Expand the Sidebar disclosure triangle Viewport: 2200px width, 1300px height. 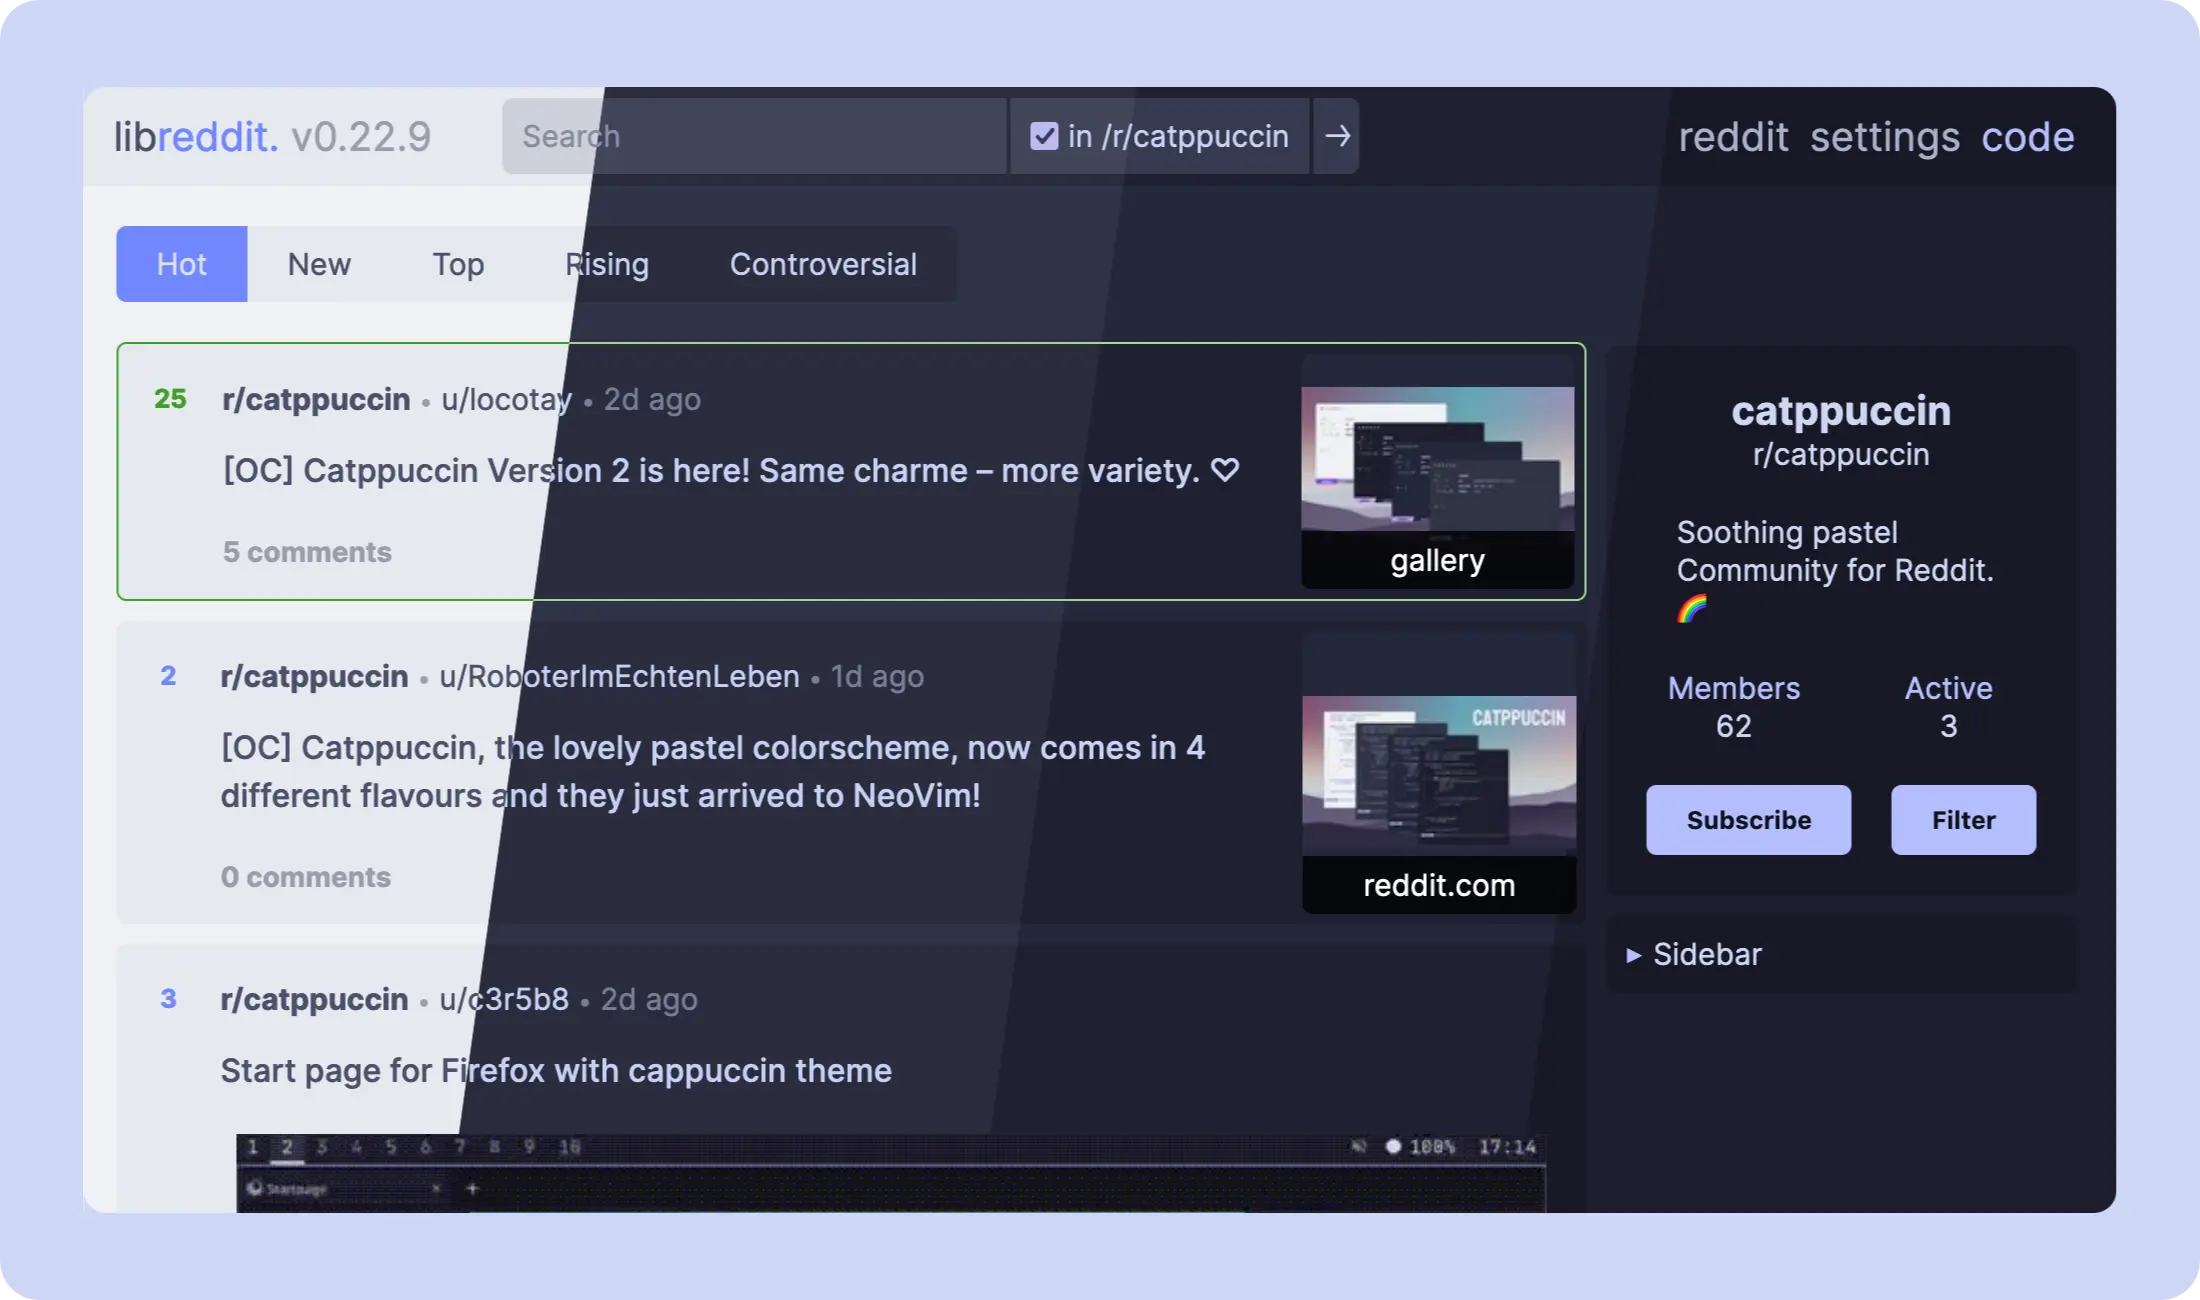(1633, 955)
